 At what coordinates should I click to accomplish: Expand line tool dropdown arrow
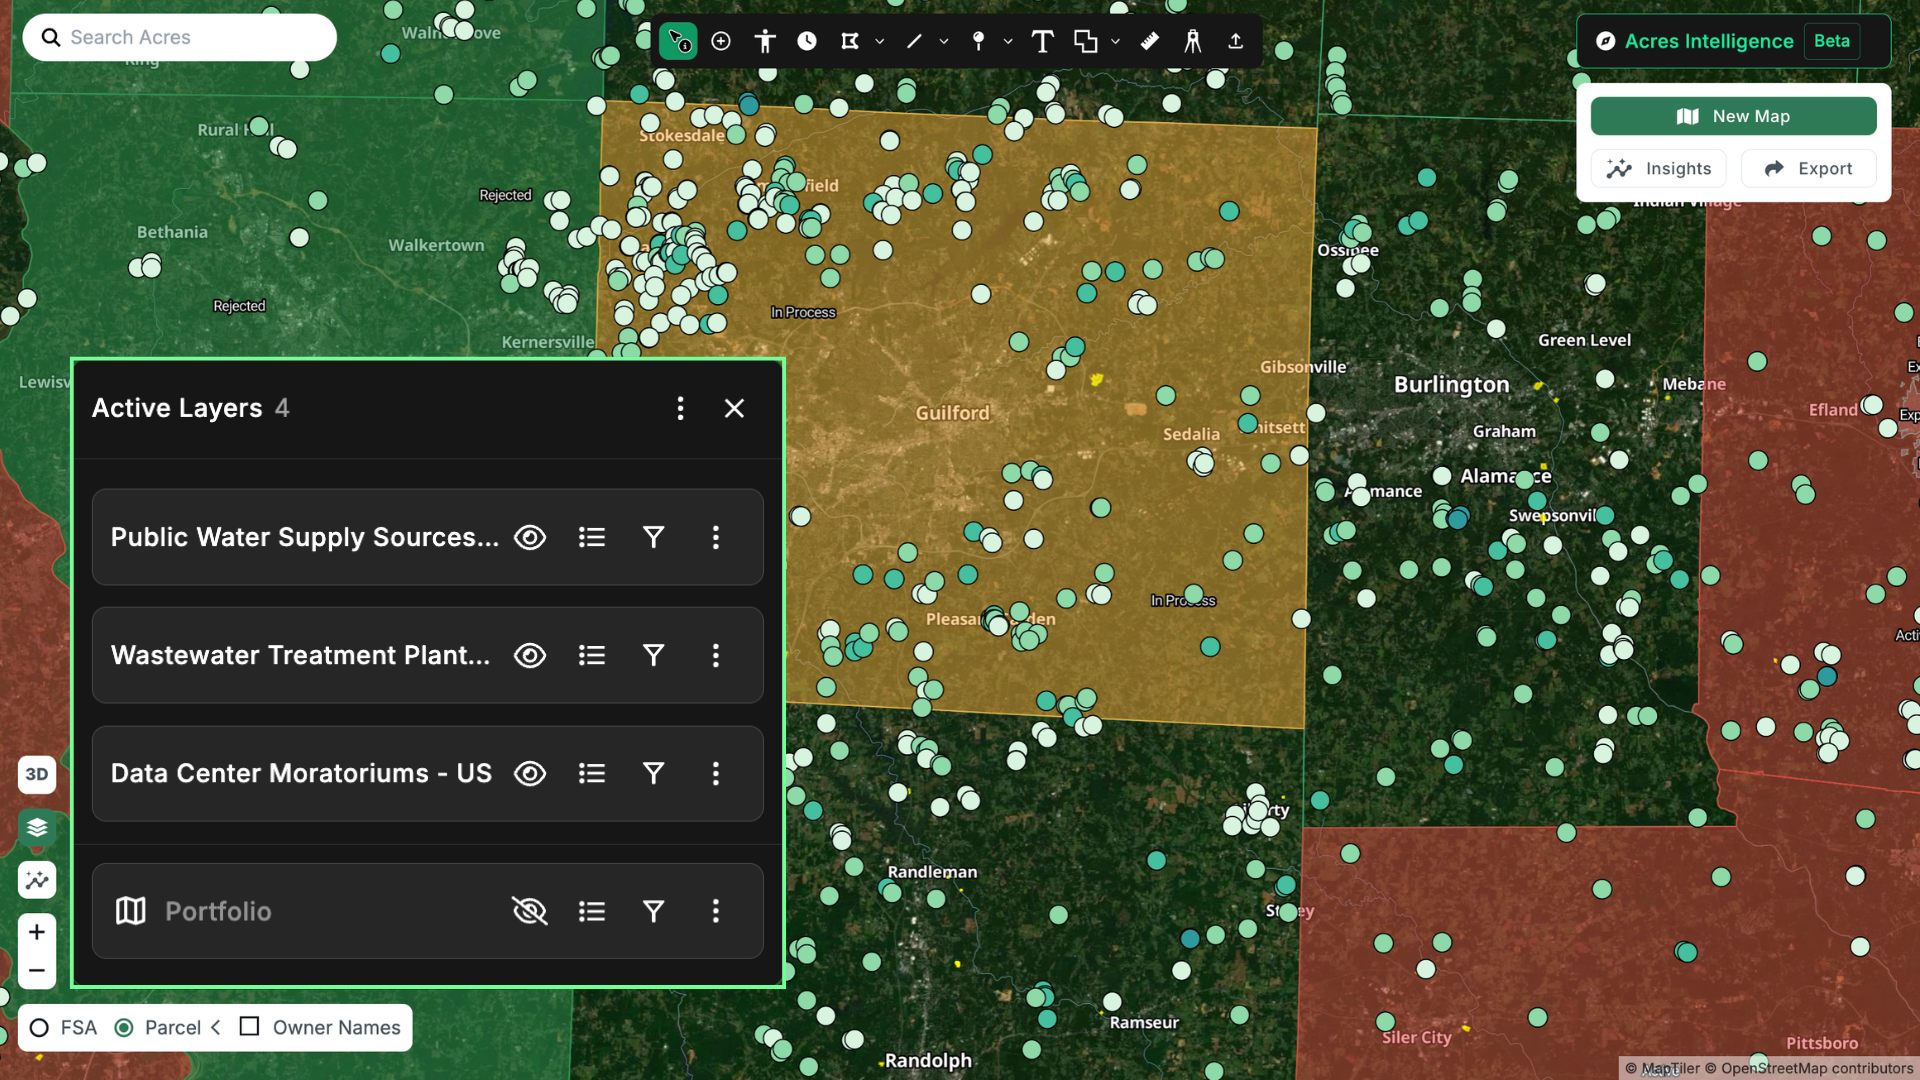[x=944, y=42]
